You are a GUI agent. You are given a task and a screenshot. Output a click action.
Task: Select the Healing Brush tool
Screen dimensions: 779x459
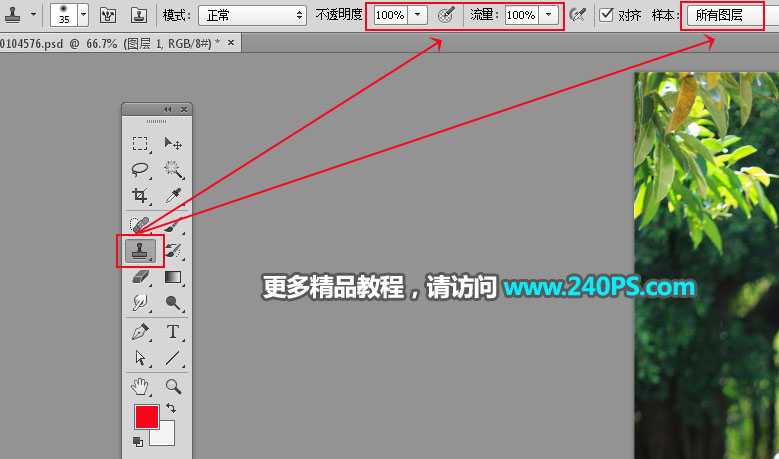(x=140, y=225)
